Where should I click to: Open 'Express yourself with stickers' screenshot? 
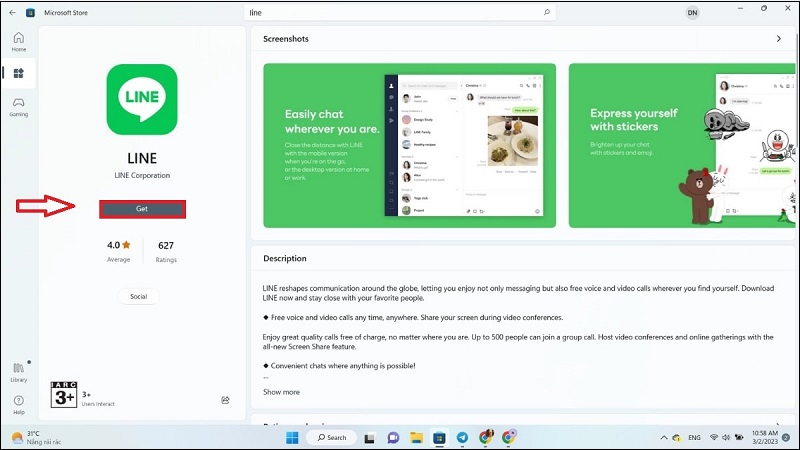coord(682,145)
